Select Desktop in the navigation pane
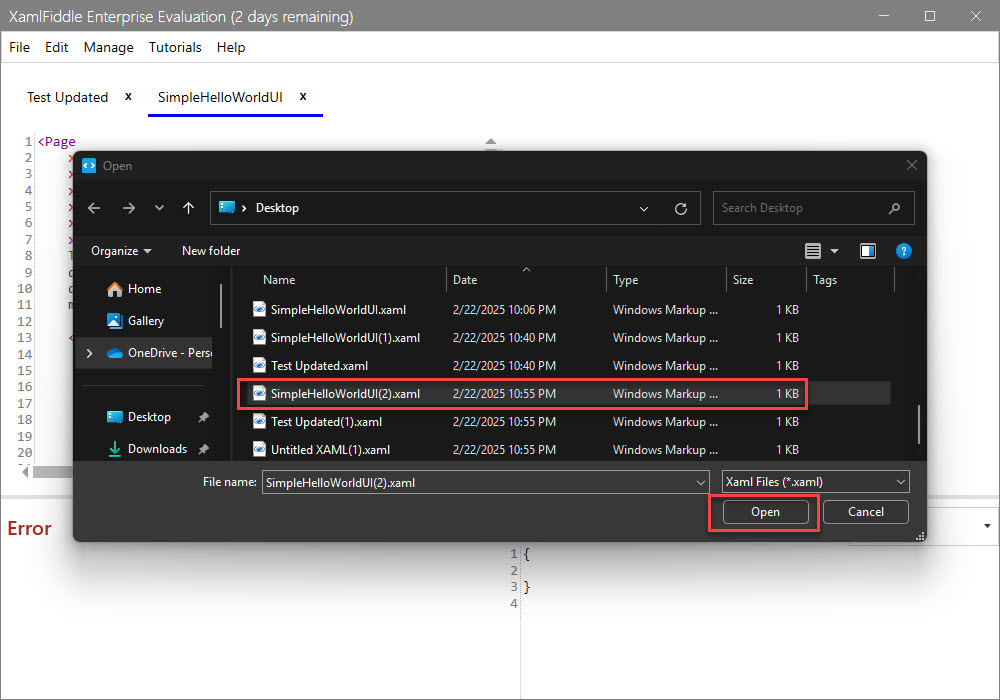The image size is (1000, 700). pyautogui.click(x=149, y=417)
